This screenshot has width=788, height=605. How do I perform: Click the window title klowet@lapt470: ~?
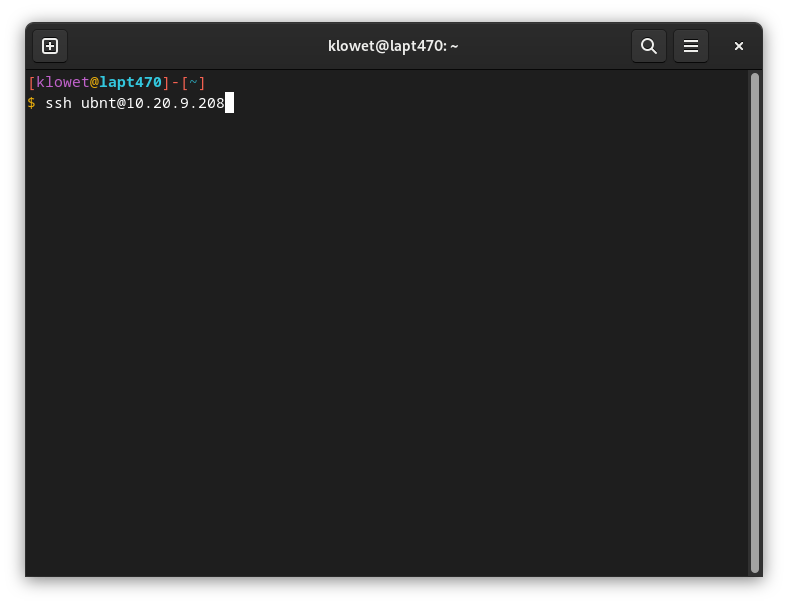click(x=393, y=46)
